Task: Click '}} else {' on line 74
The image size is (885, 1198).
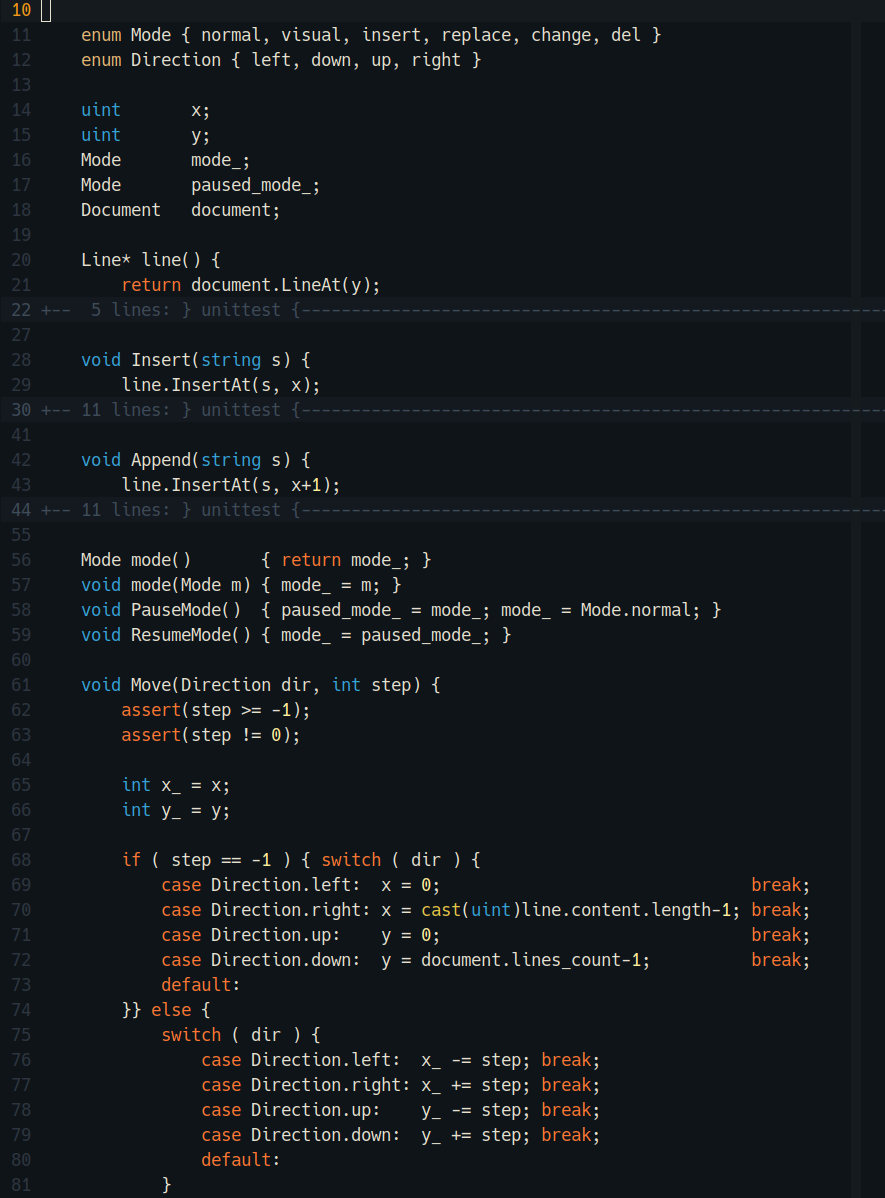Action: pos(166,1011)
